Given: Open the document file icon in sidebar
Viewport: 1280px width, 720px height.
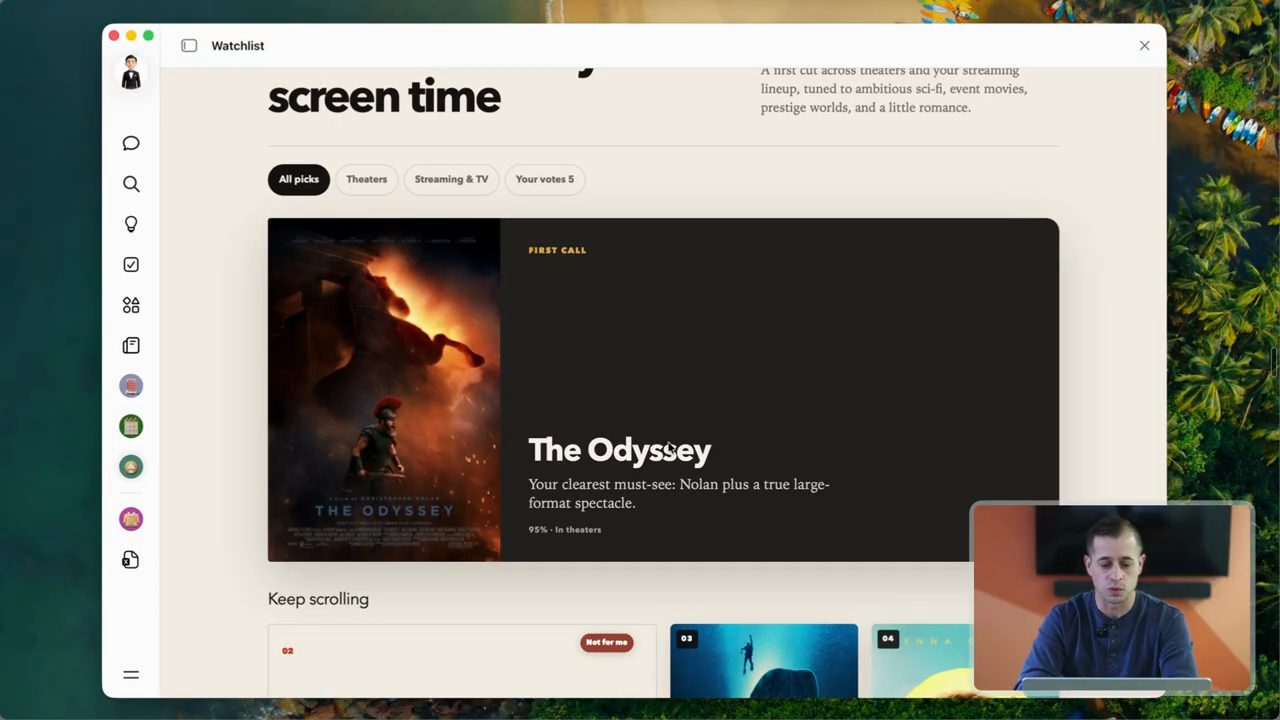Looking at the screenshot, I should [x=131, y=560].
